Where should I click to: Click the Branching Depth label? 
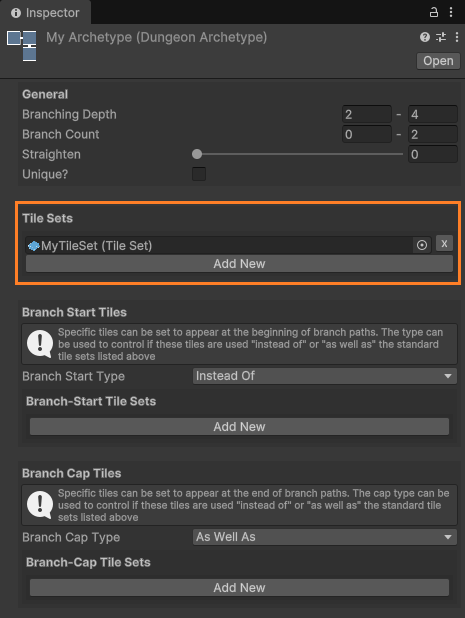point(69,114)
